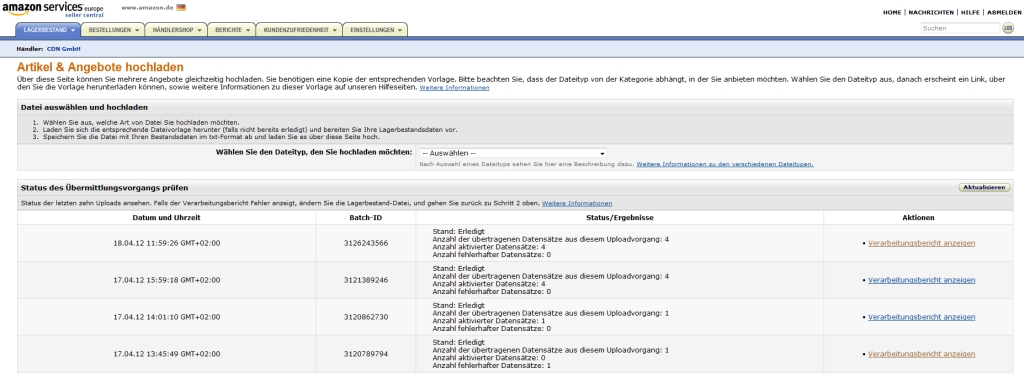Screen dimensions: 1024x374
Task: Click the www.amazon.de link
Action: click(147, 7)
